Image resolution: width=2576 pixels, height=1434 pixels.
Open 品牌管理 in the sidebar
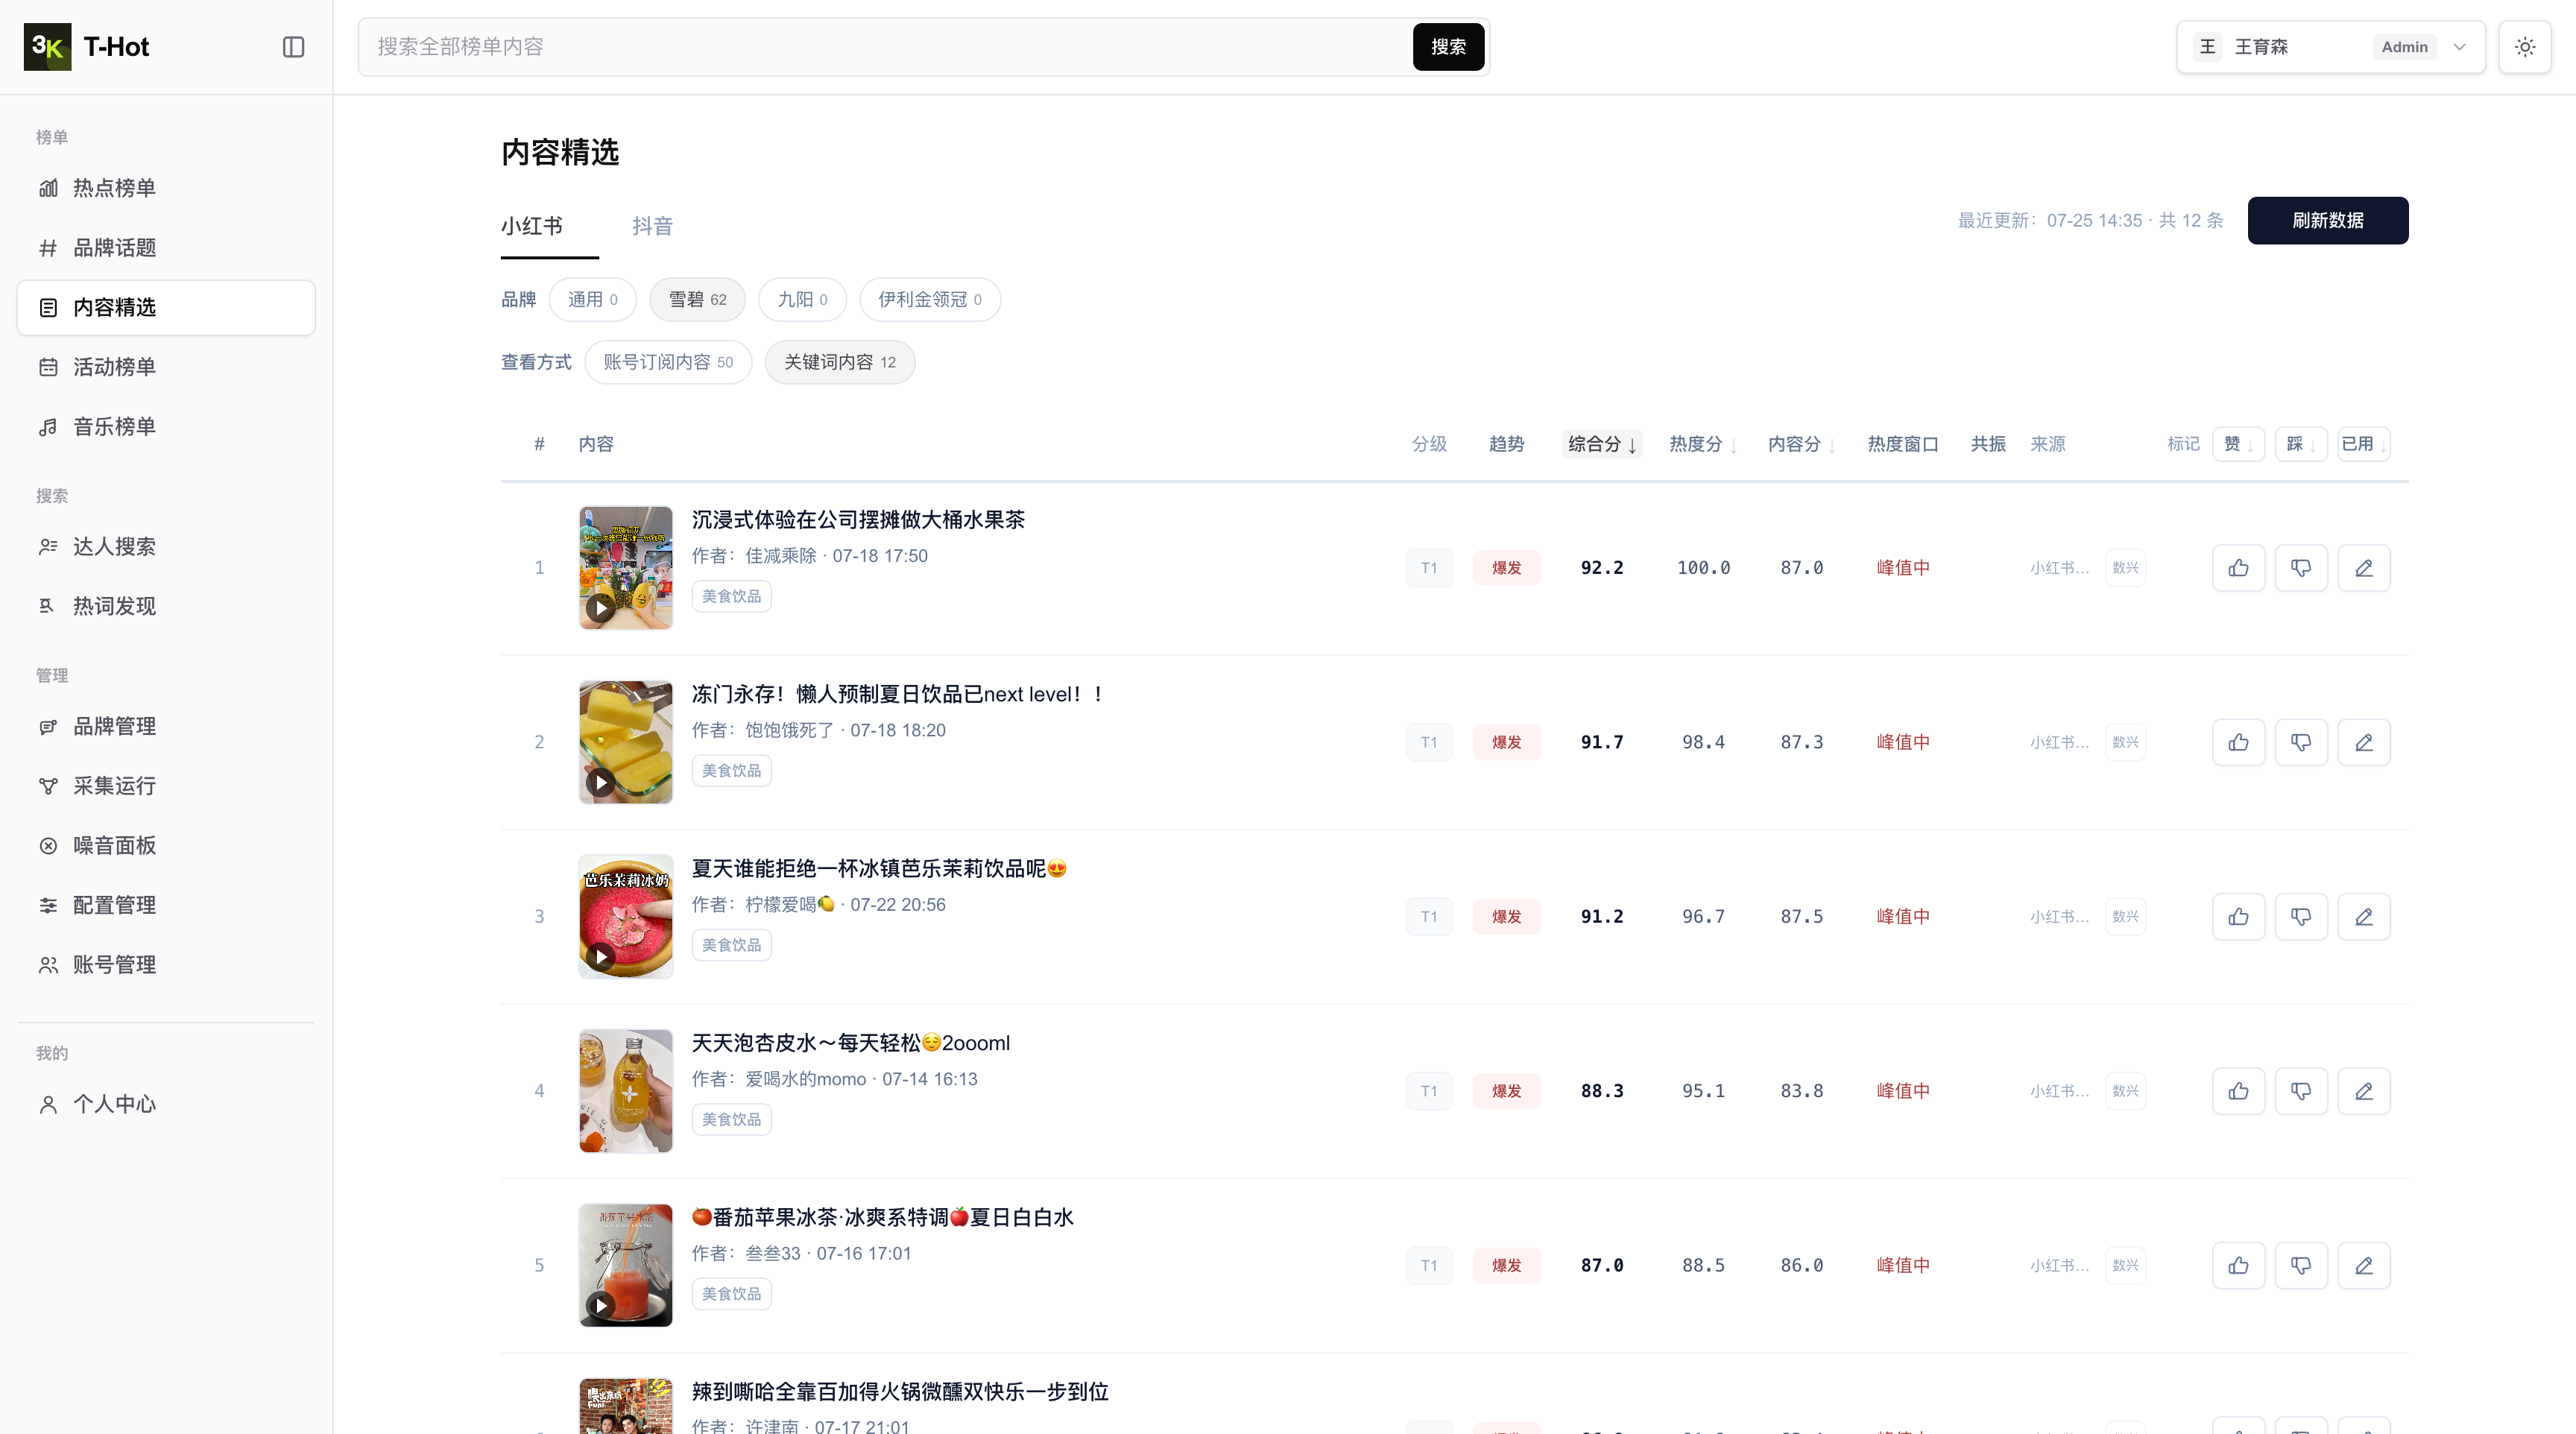(x=166, y=726)
